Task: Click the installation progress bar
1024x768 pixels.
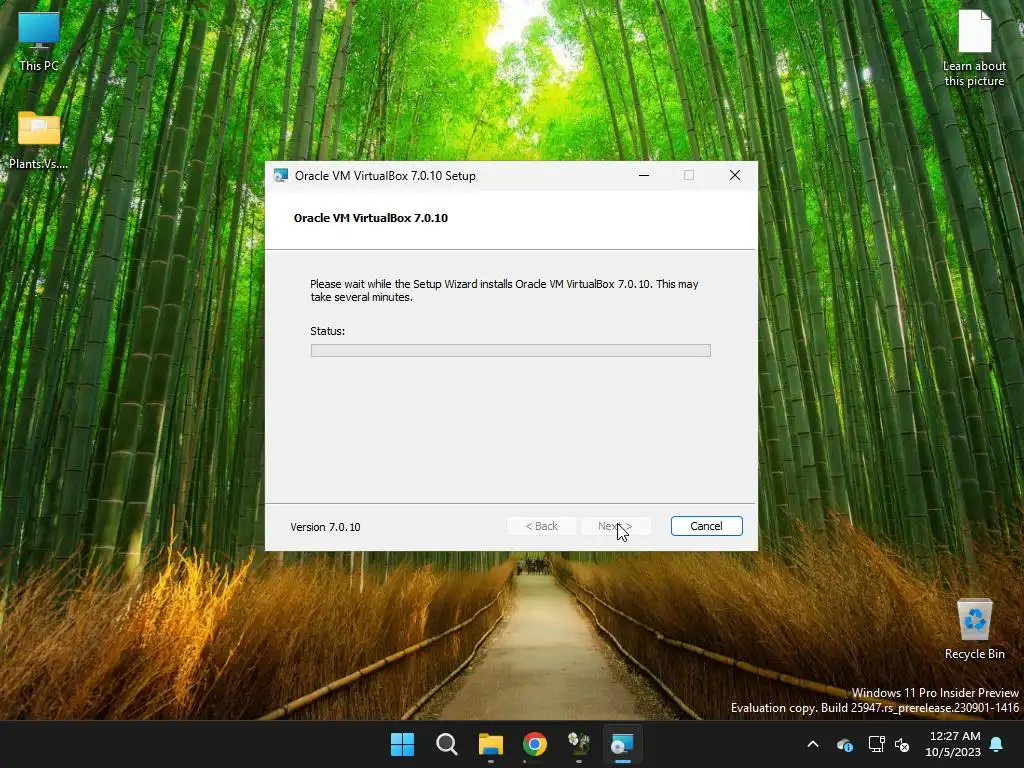Action: 510,351
